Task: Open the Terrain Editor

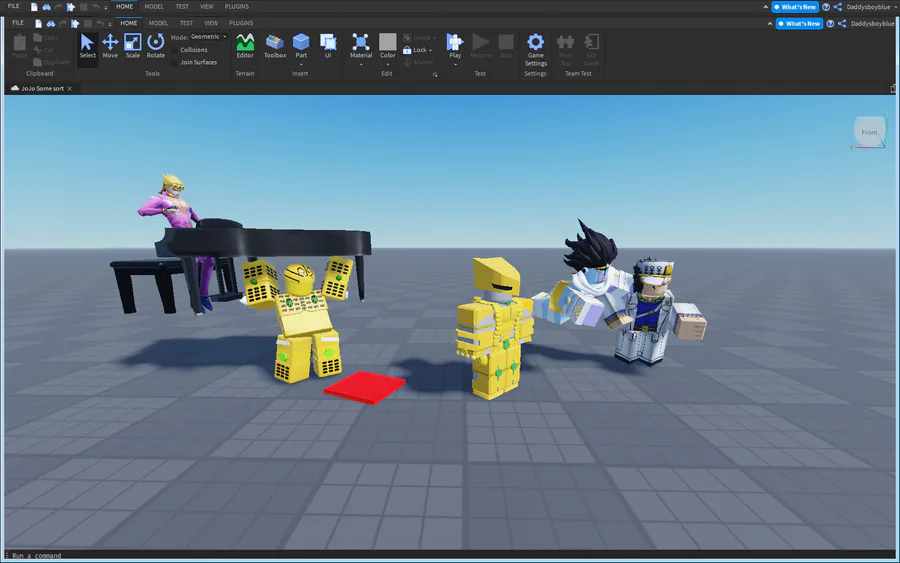Action: tap(245, 46)
